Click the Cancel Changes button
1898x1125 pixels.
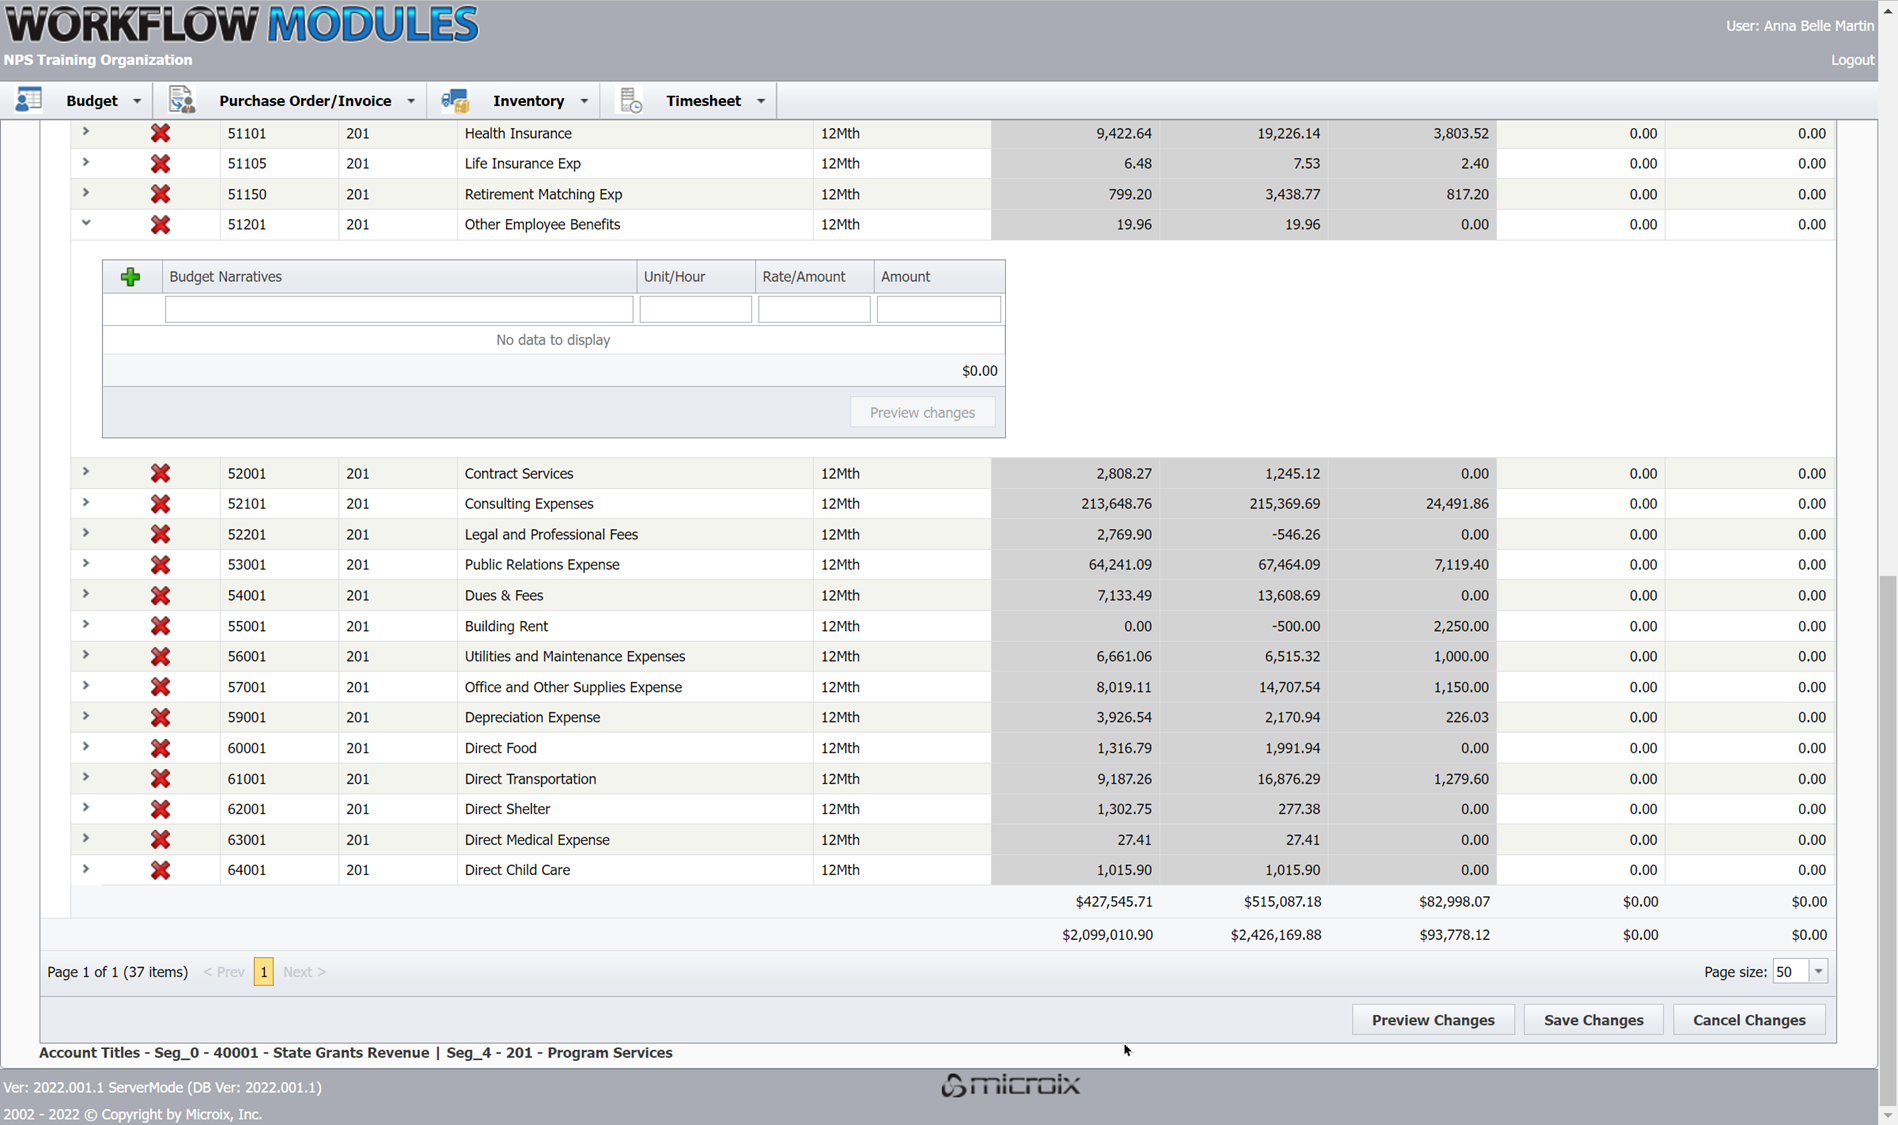coord(1748,1020)
